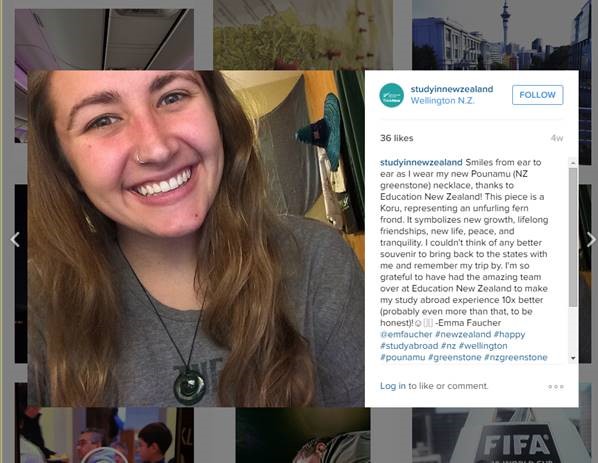Open the #newzealand hashtag

(463, 334)
